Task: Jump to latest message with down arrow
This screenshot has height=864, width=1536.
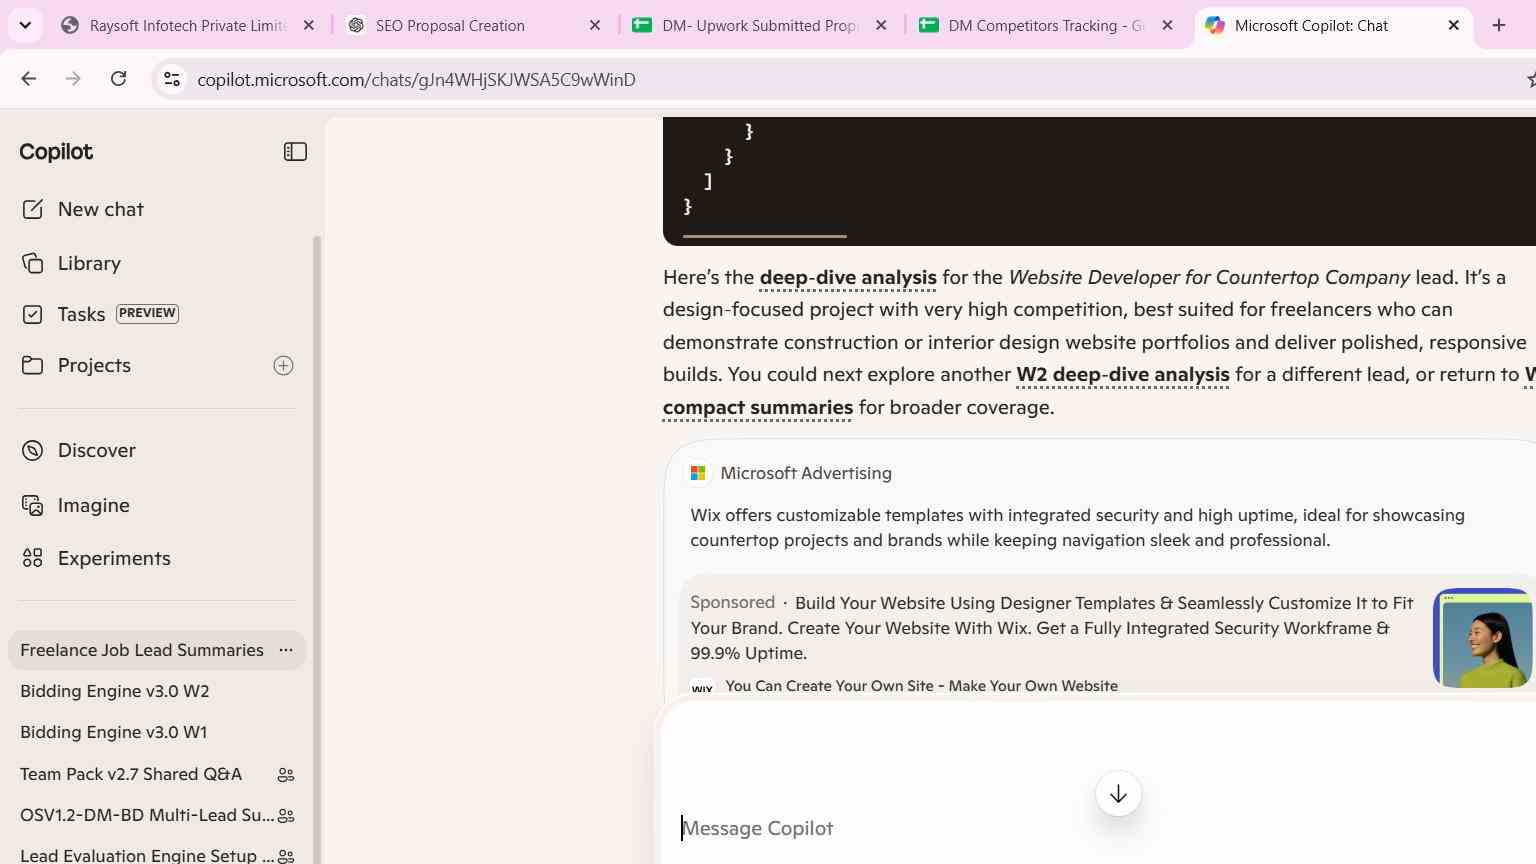Action: pos(1118,794)
